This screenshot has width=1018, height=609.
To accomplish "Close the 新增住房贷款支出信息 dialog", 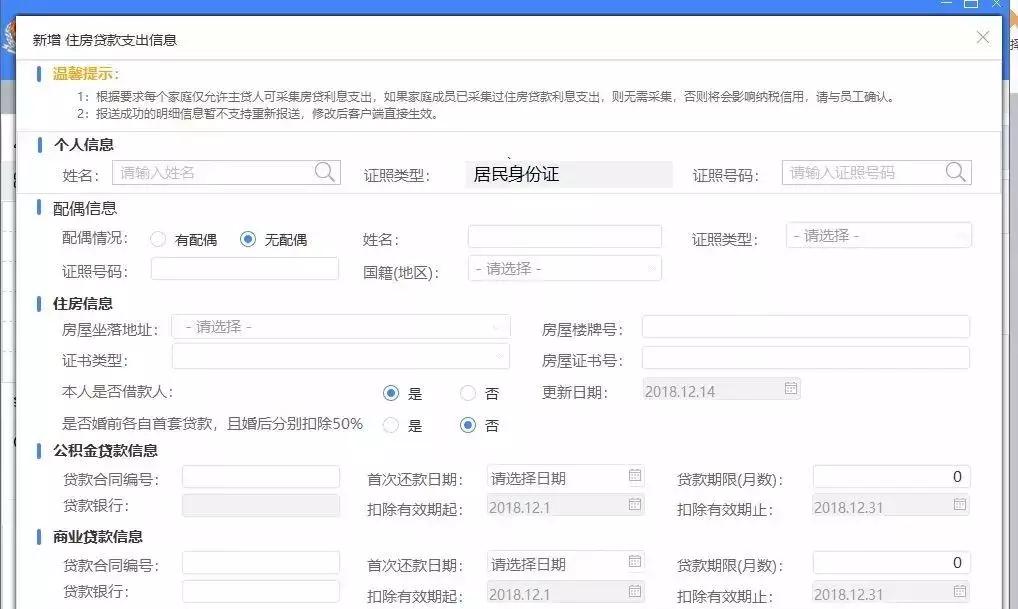I will pyautogui.click(x=981, y=36).
